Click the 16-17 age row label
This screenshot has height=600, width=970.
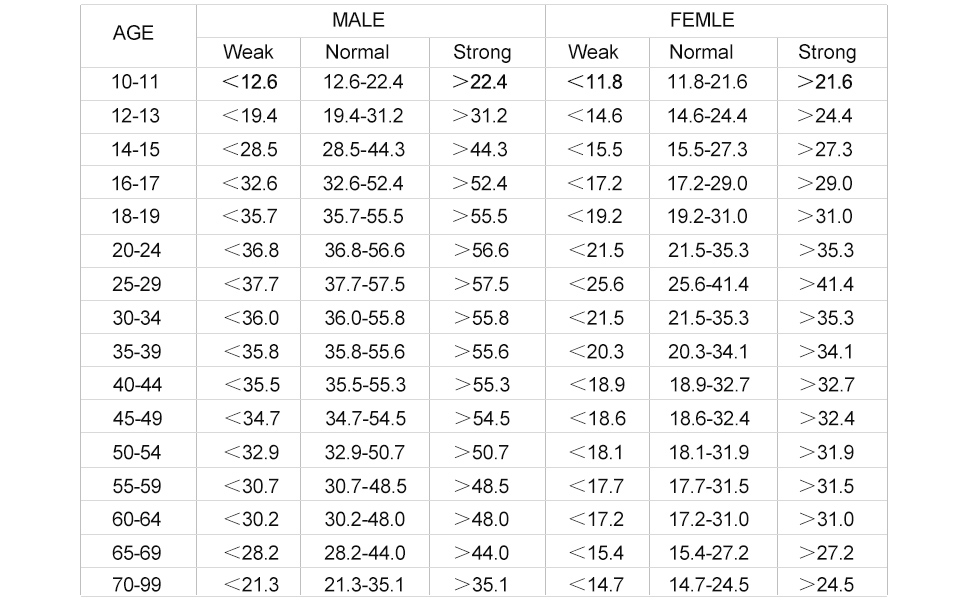pyautogui.click(x=135, y=184)
